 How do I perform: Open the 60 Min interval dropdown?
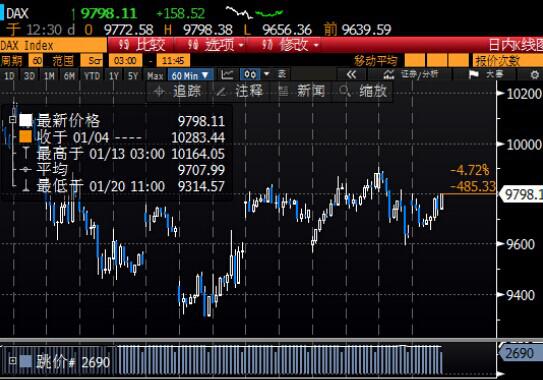(x=190, y=75)
